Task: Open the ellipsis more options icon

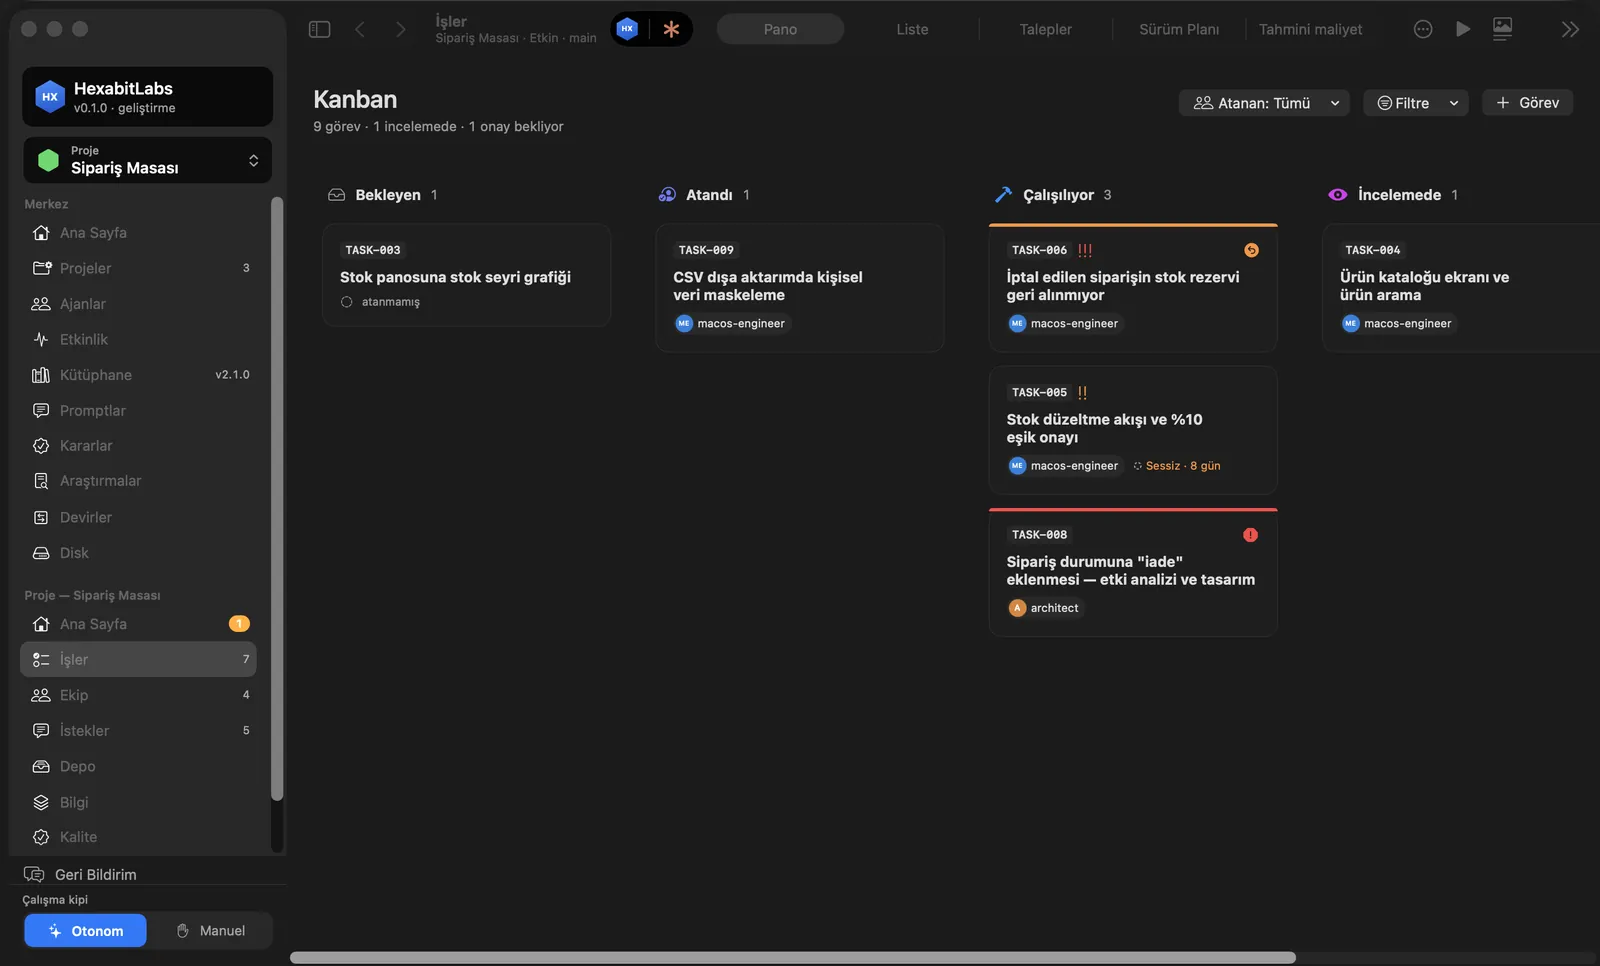Action: tap(1423, 29)
